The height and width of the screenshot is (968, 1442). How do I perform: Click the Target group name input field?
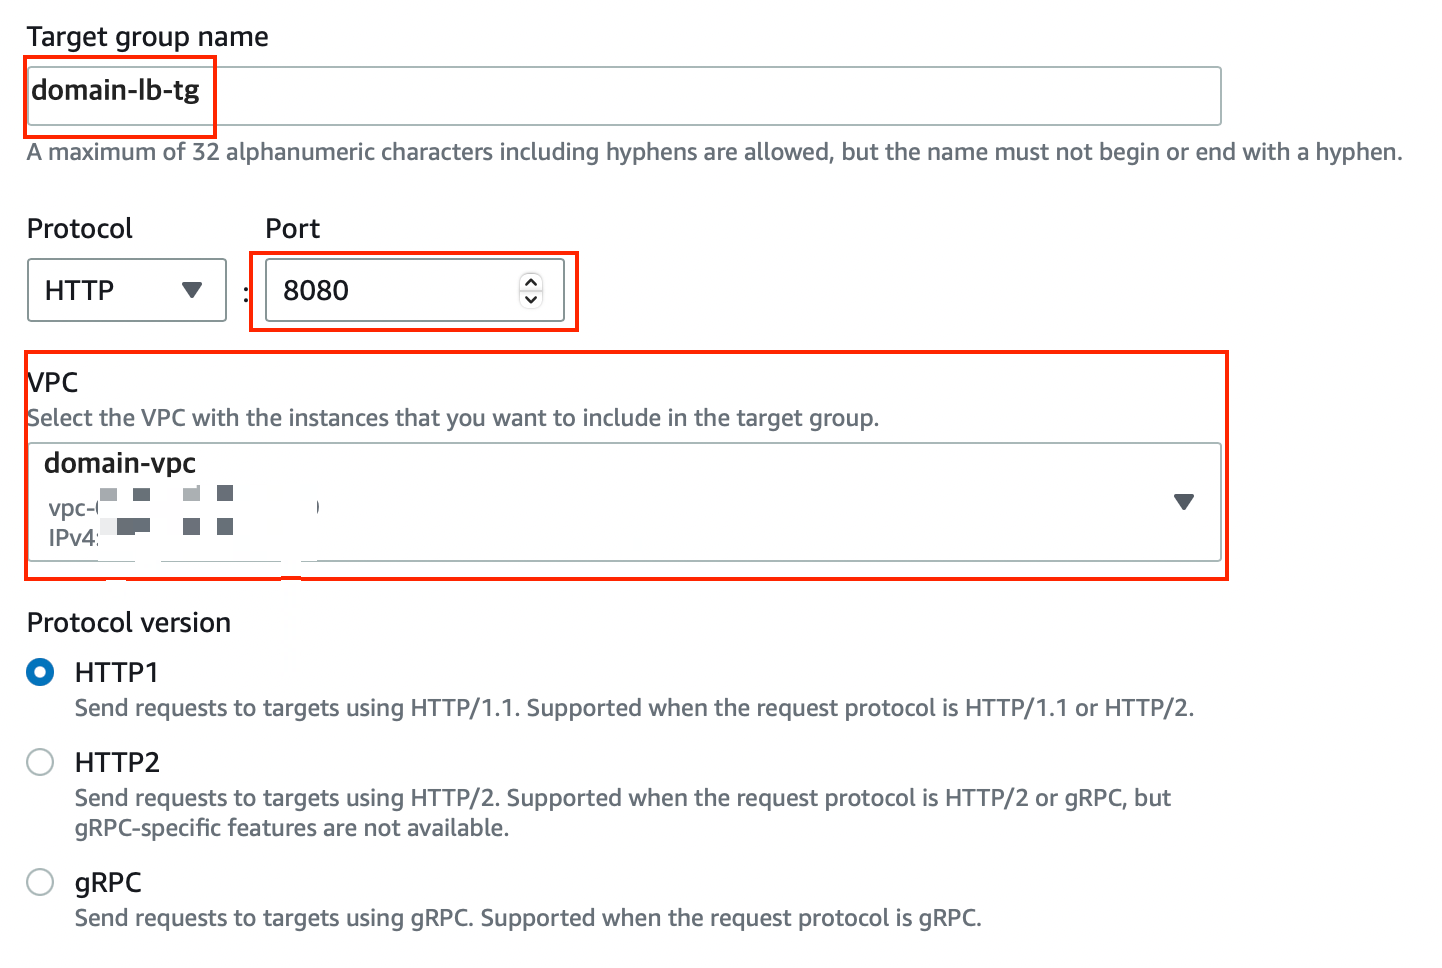click(x=624, y=96)
